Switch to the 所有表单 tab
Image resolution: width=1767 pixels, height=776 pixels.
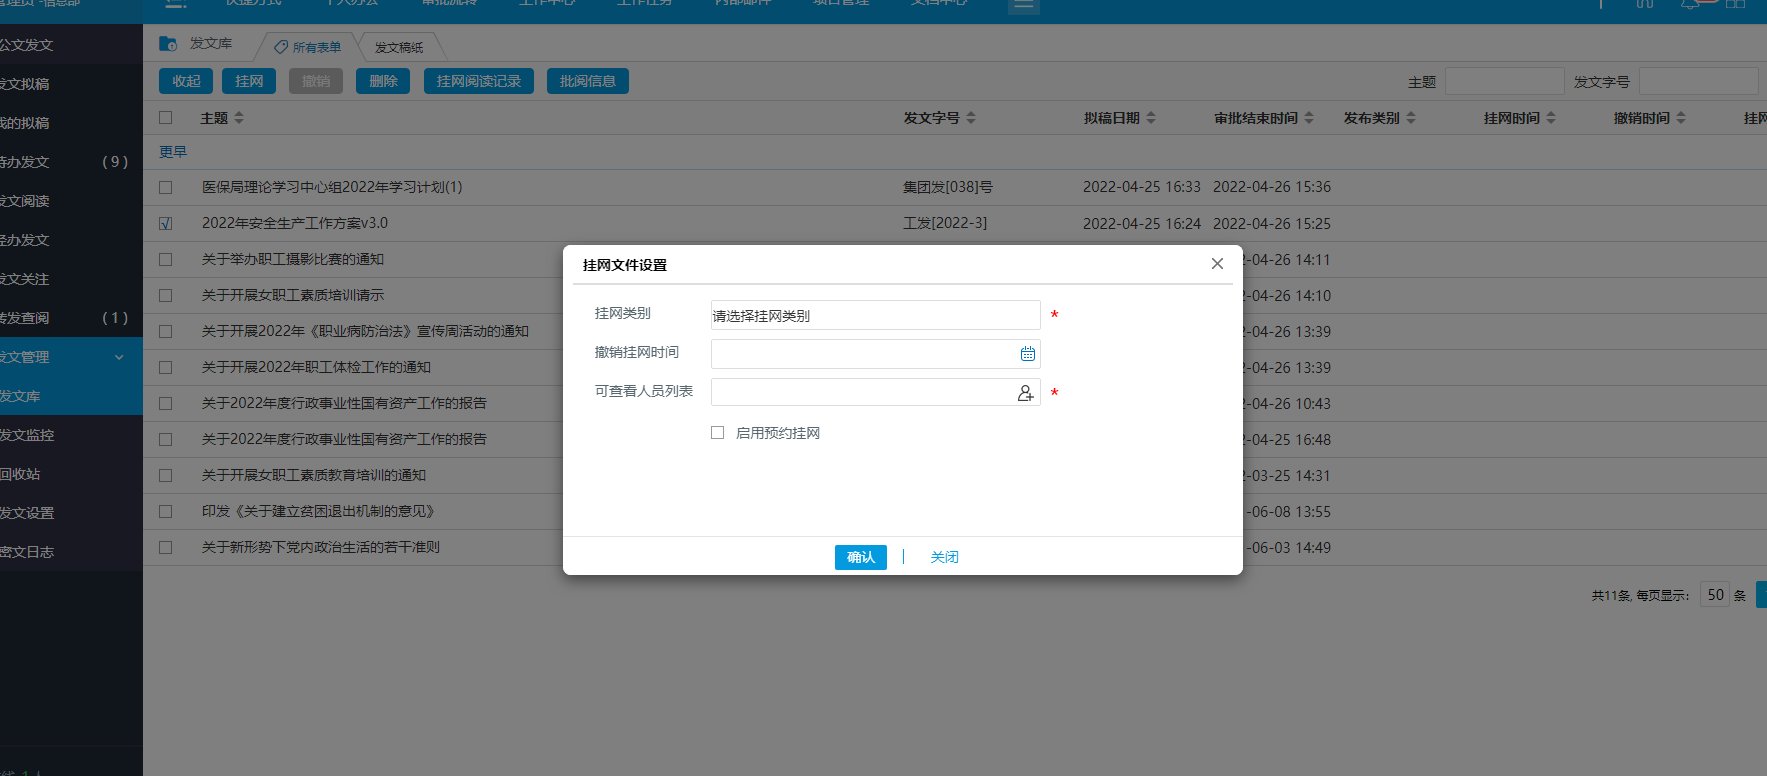click(x=308, y=47)
